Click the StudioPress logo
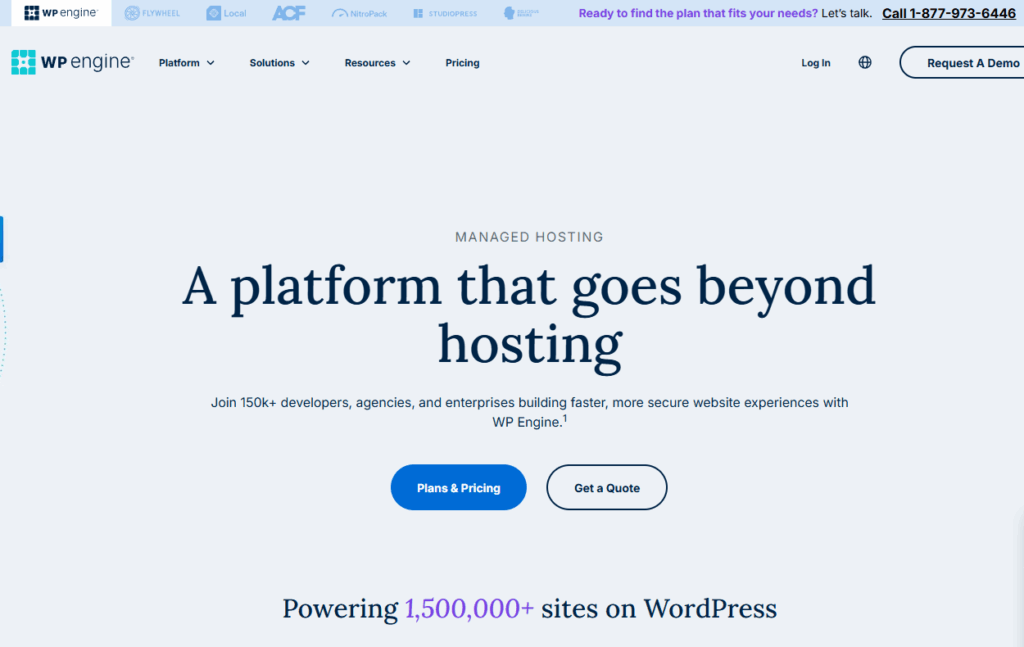 click(444, 13)
